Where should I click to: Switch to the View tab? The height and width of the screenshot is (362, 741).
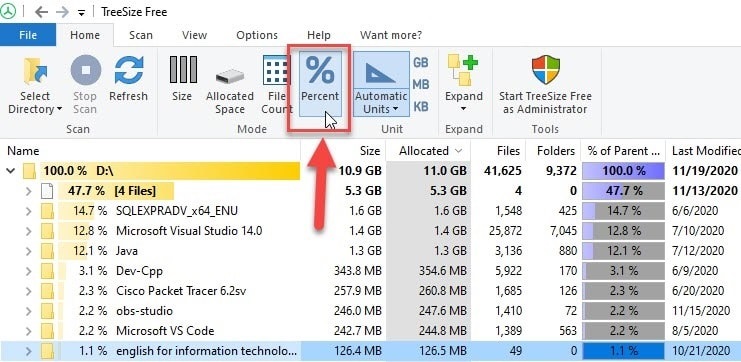(194, 35)
